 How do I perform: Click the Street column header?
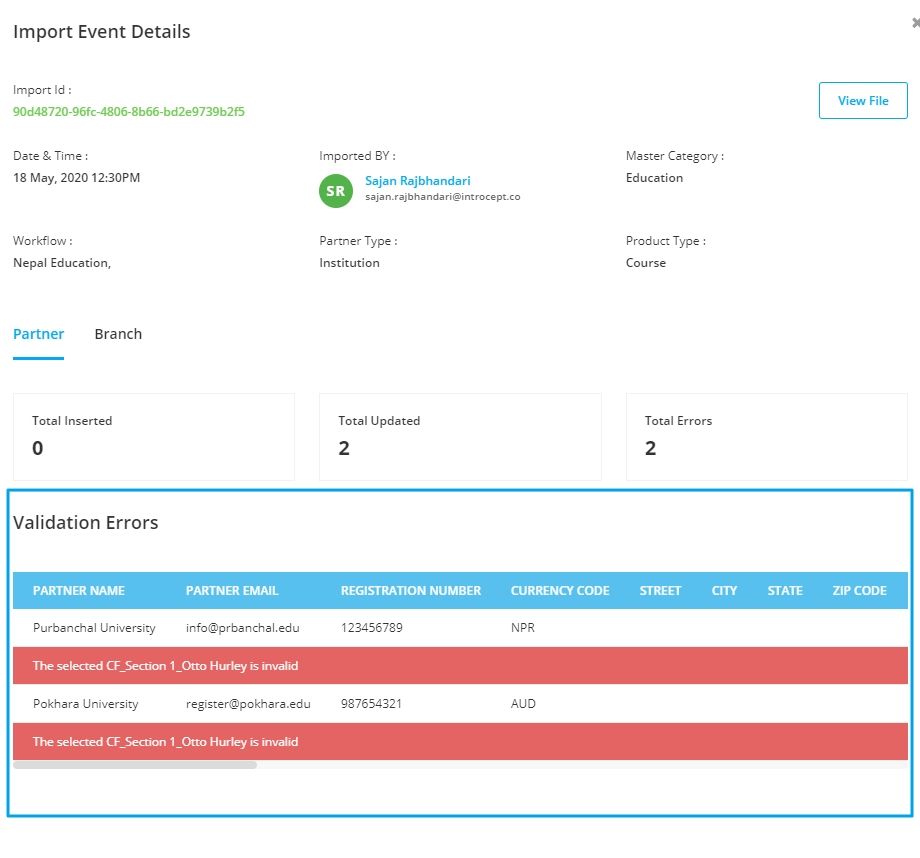point(660,590)
